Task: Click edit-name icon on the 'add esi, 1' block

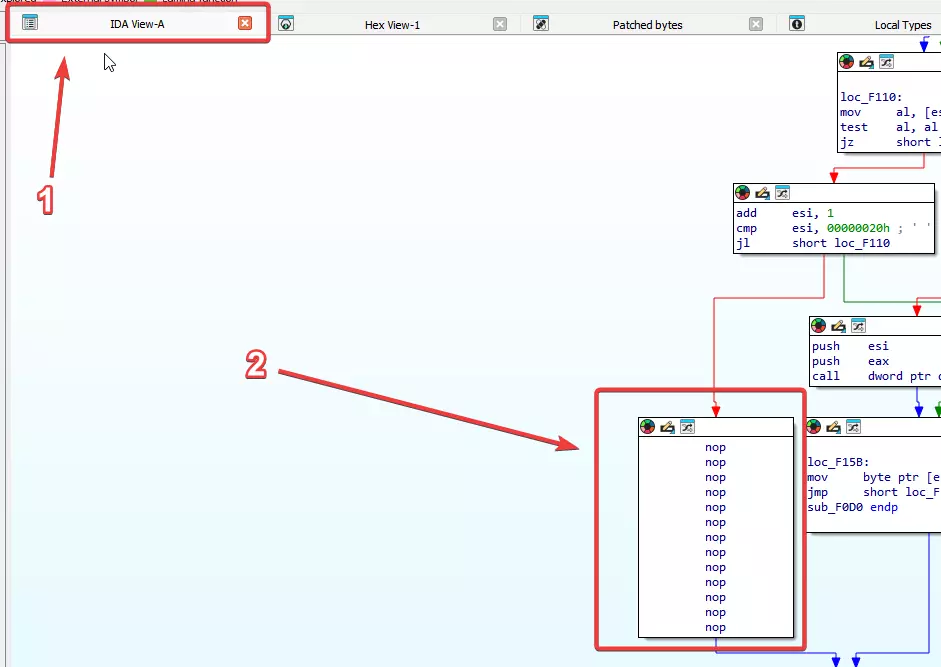Action: coord(762,193)
